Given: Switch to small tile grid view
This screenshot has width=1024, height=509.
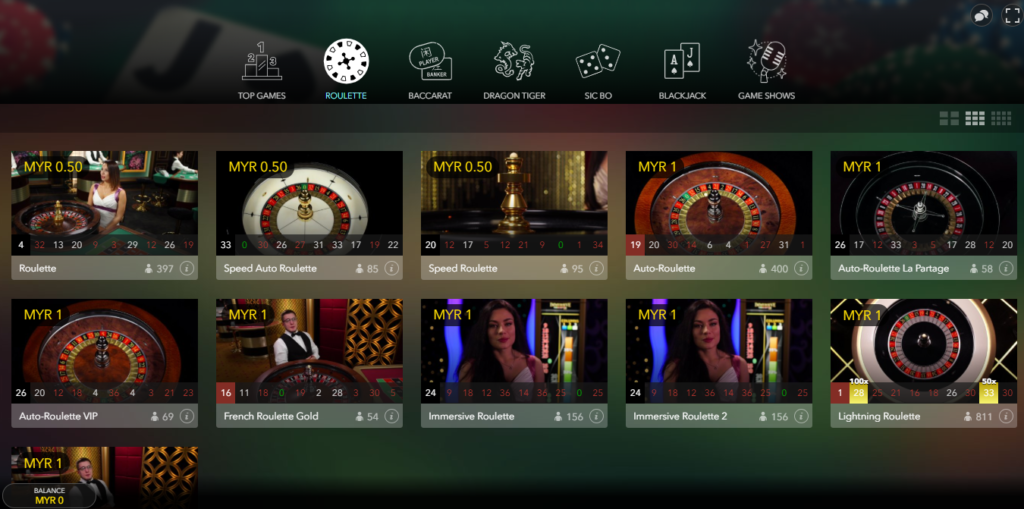Looking at the screenshot, I should (1001, 118).
